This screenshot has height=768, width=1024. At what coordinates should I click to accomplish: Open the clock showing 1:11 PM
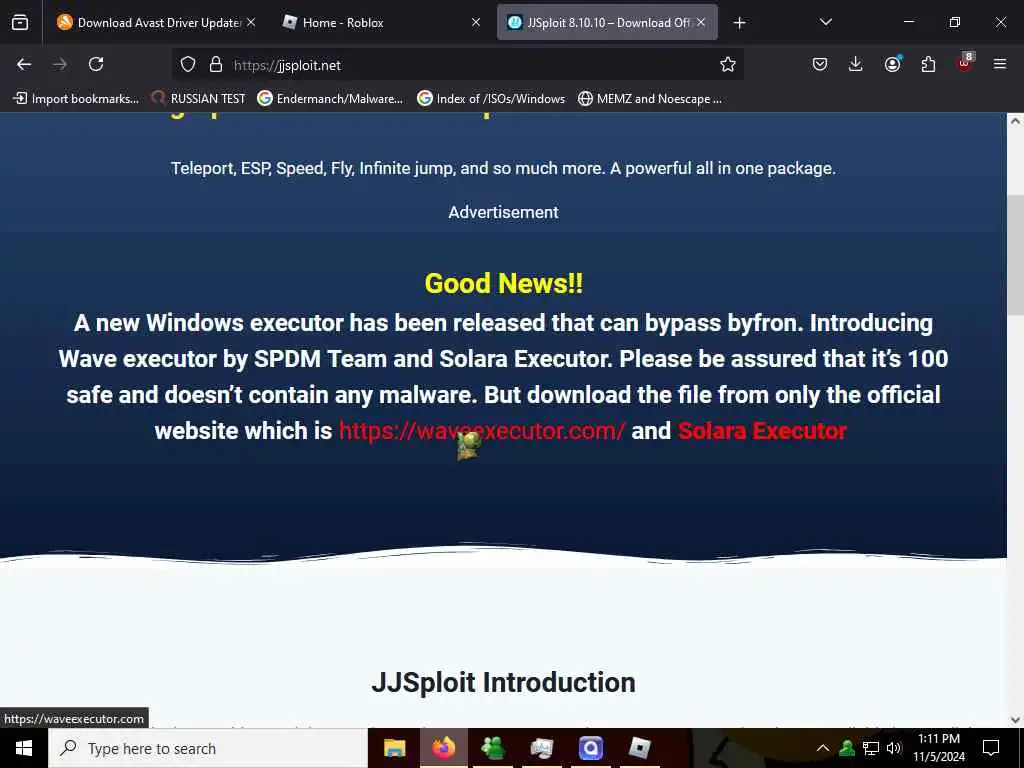[x=939, y=748]
